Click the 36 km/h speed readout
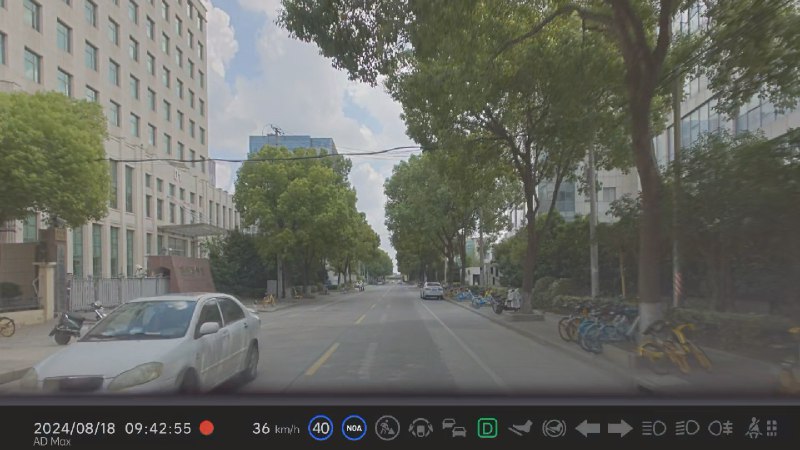Viewport: 800px width, 450px height. pos(276,429)
